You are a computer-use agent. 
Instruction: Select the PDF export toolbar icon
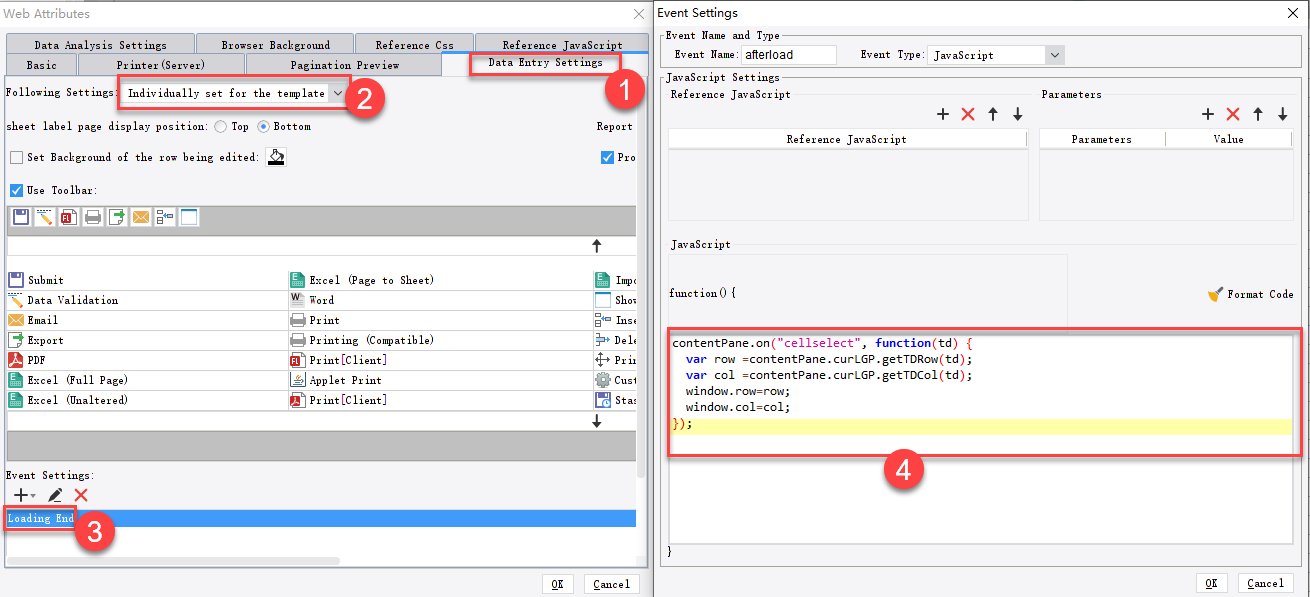pyautogui.click(x=69, y=217)
